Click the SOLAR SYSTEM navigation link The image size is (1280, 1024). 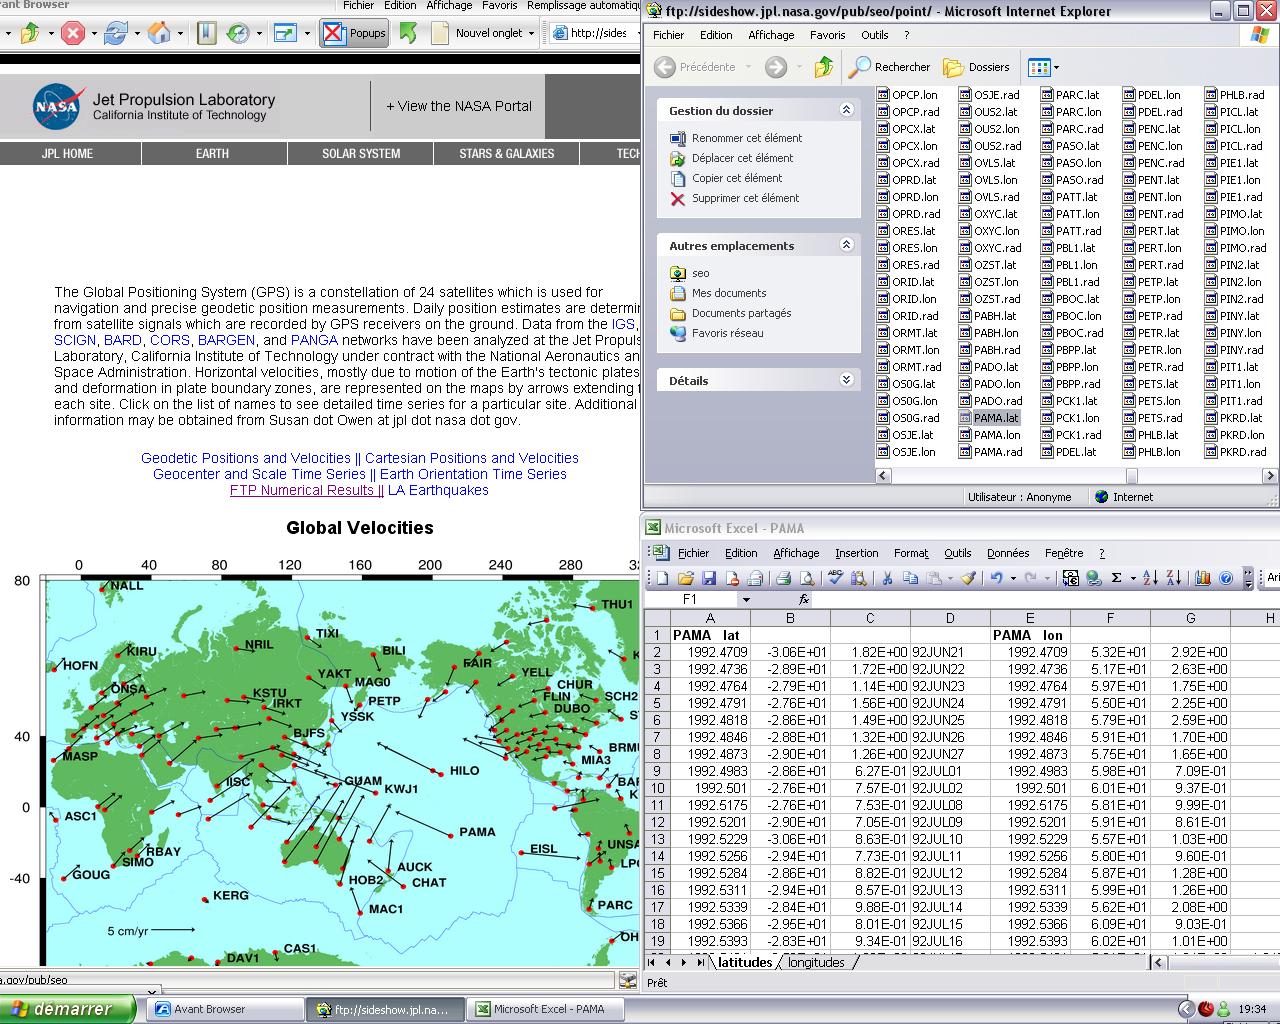360,154
